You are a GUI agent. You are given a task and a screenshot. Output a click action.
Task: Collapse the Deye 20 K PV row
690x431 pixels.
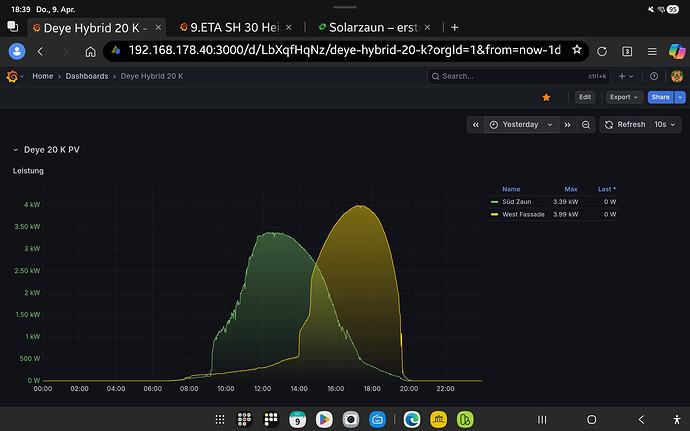click(x=16, y=149)
